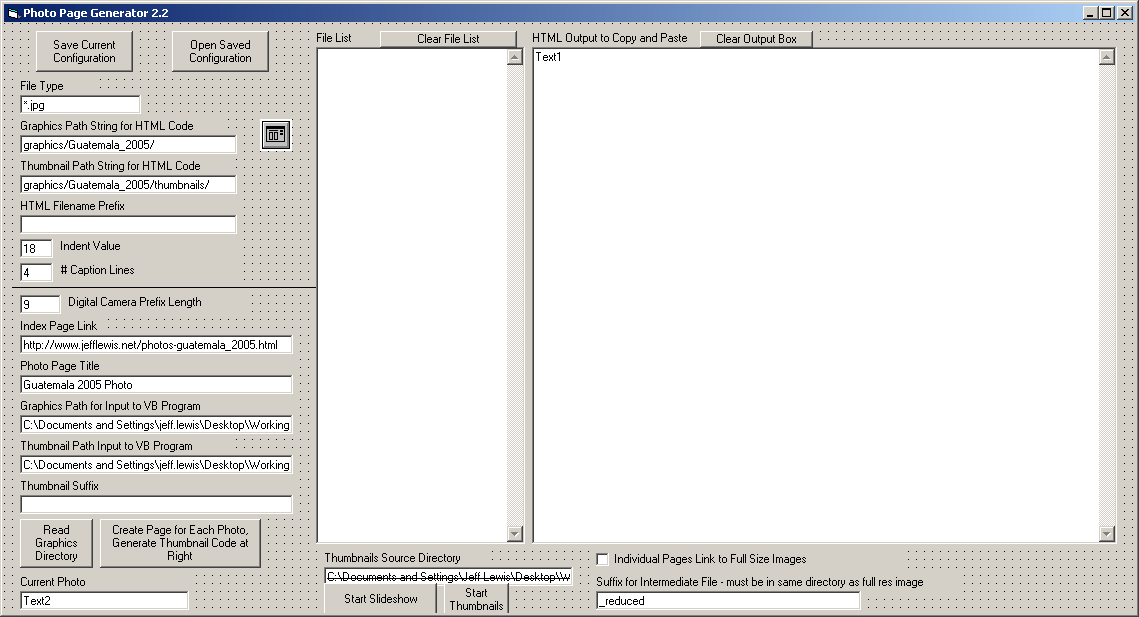The height and width of the screenshot is (617, 1139).
Task: Click 'HTML Output to Copy and Paste' label
Action: (609, 38)
